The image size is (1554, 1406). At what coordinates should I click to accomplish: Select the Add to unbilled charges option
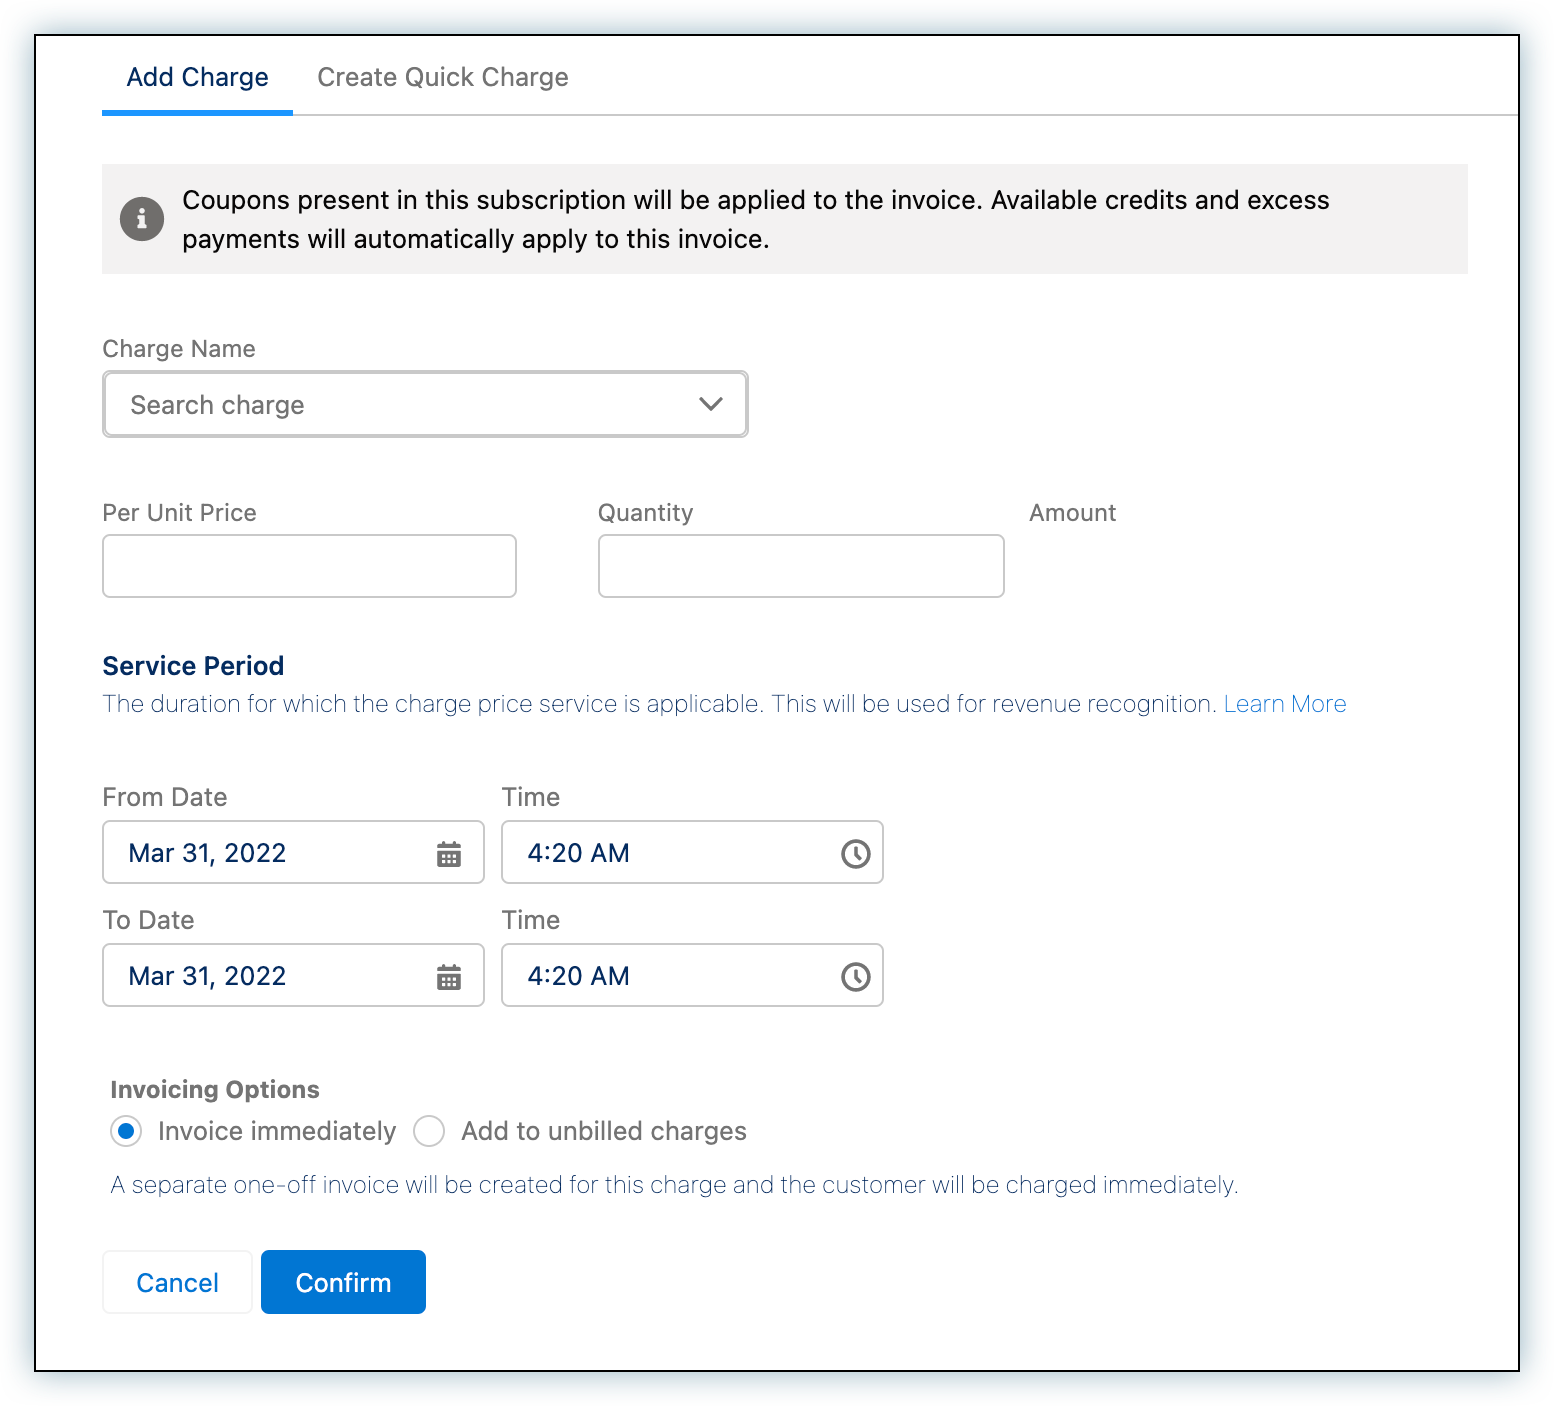tap(429, 1131)
